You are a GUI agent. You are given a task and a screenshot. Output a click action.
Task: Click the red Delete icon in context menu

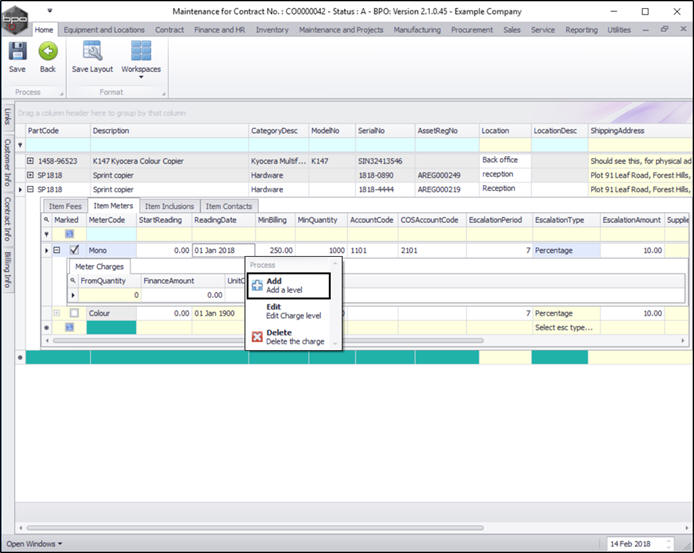coord(256,337)
